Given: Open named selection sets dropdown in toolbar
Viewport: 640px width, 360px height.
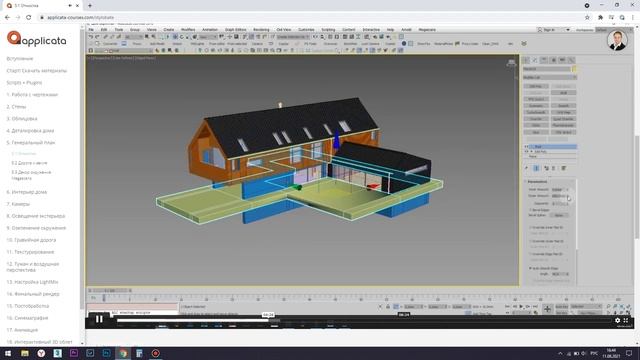Looking at the screenshot, I should point(293,37).
